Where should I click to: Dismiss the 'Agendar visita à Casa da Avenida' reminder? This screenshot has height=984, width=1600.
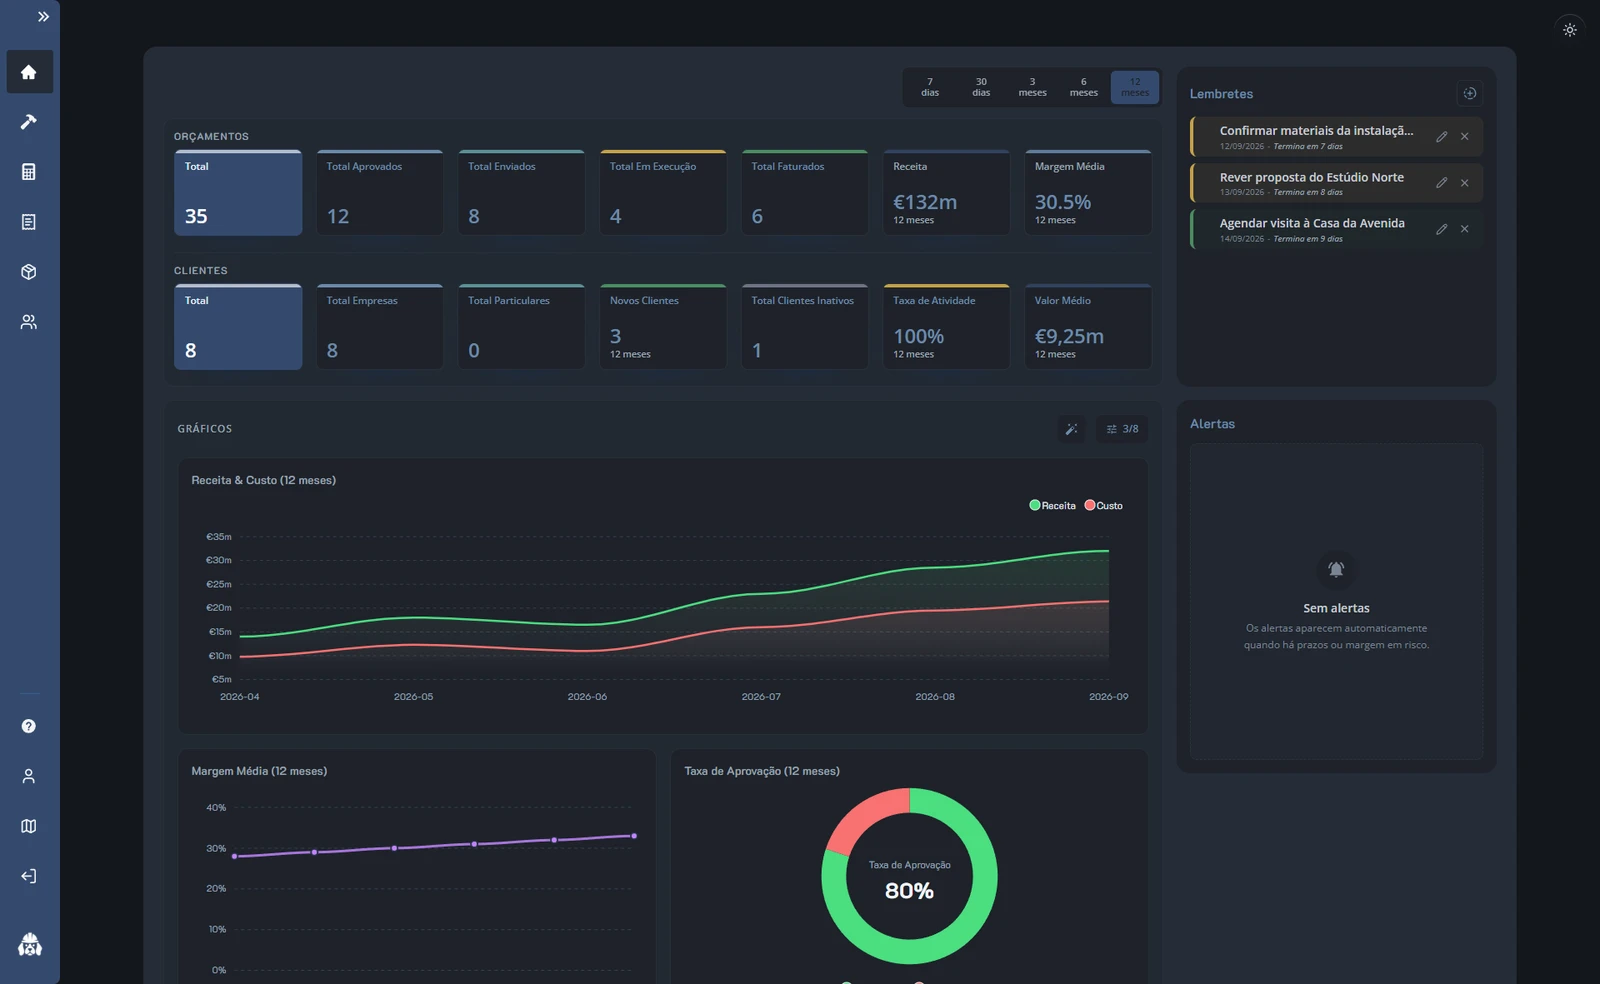point(1465,229)
